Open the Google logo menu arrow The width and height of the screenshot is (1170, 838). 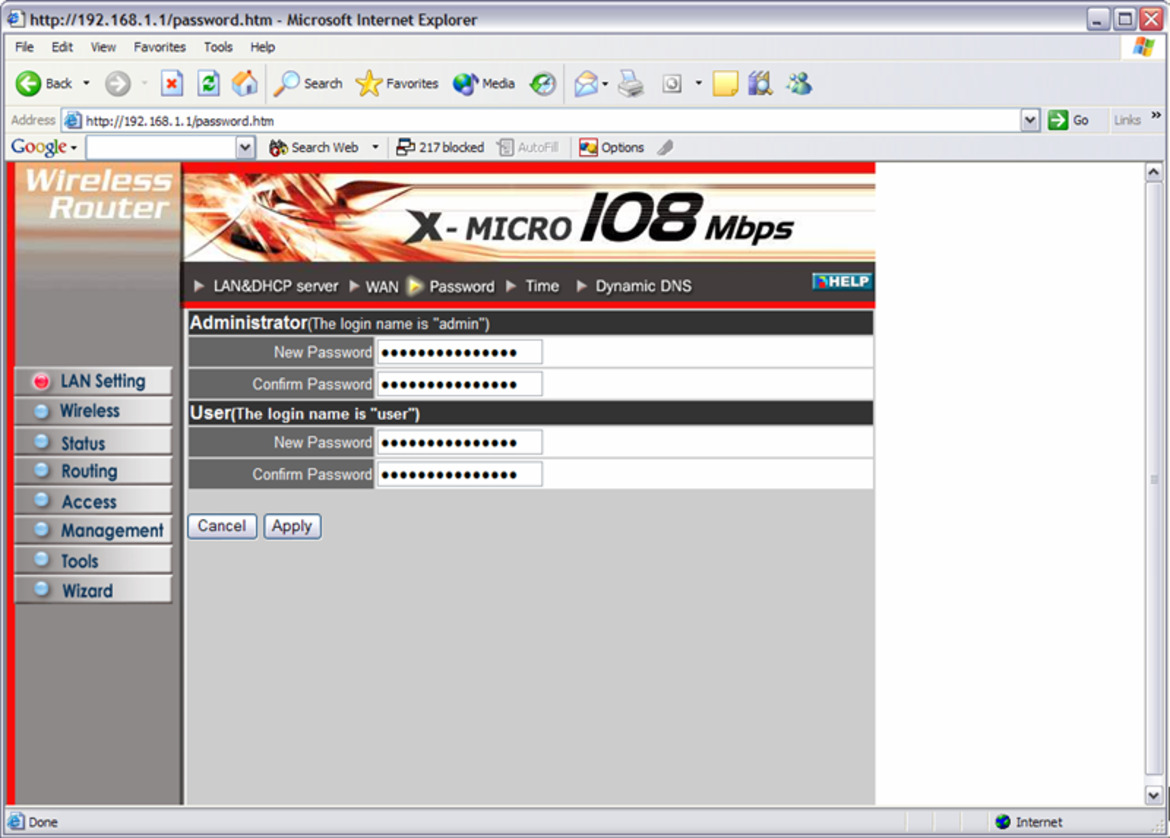pos(74,148)
